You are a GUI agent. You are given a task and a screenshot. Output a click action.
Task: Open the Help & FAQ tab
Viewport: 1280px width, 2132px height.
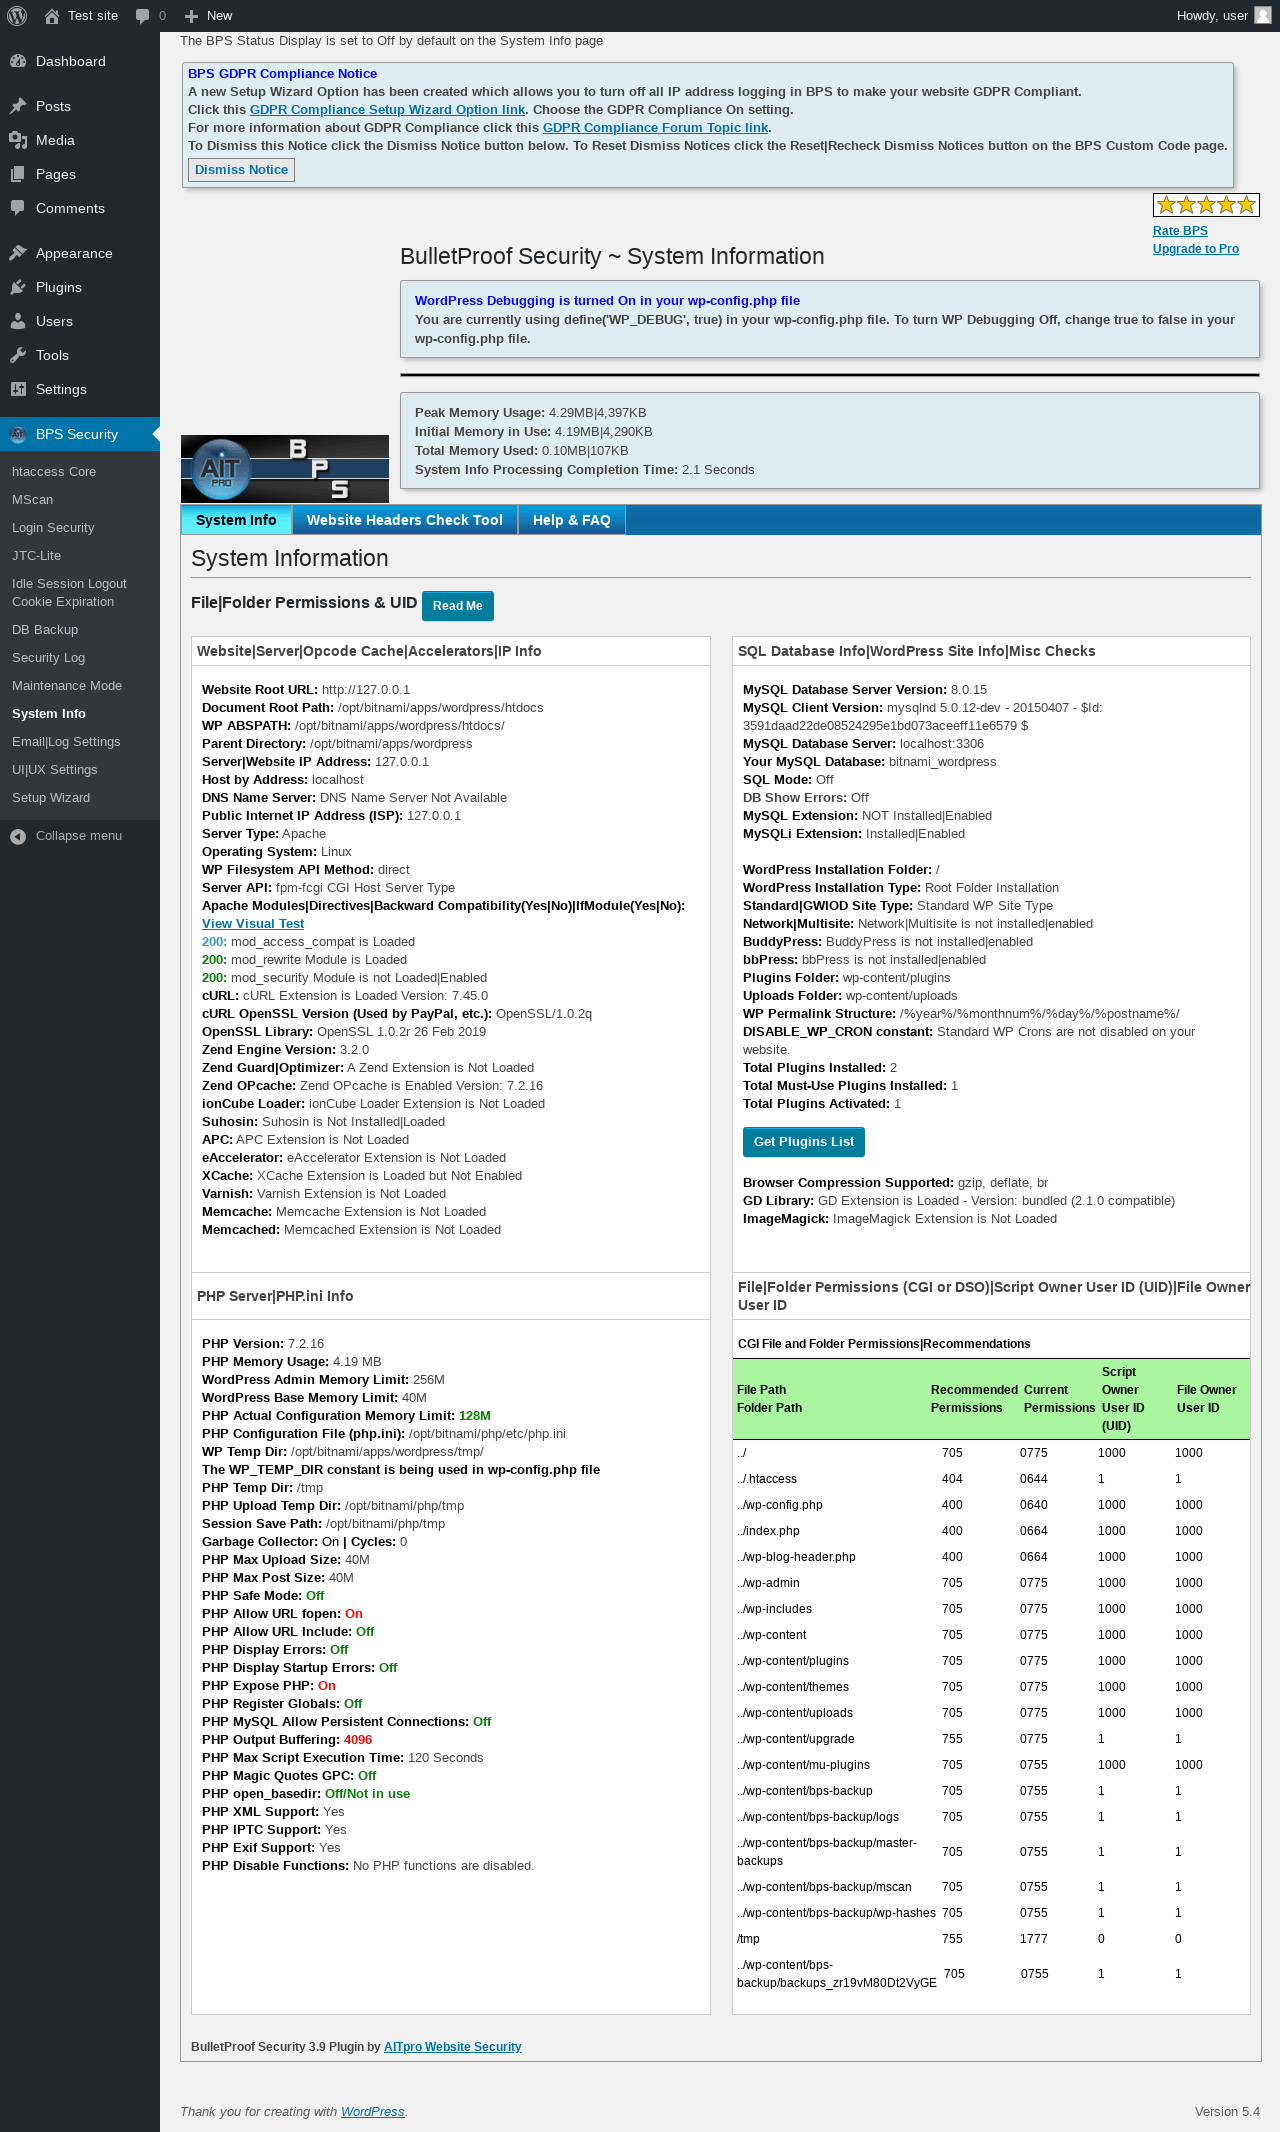pos(572,520)
